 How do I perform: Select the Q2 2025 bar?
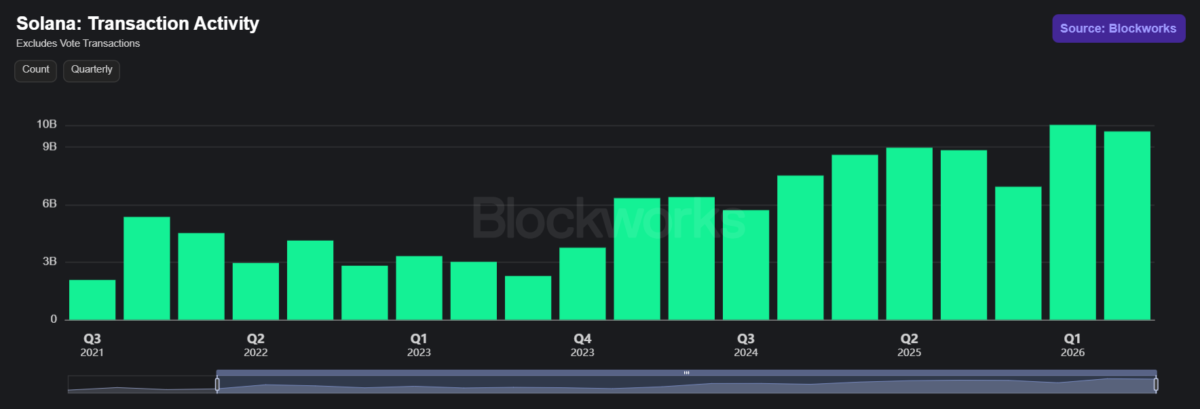click(909, 234)
